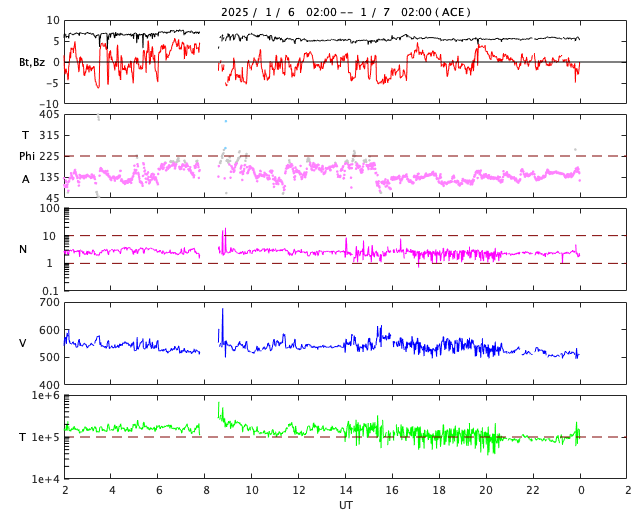Click the '18' hour label on the UT axis
Screen dimensions: 640x512
(x=439, y=490)
